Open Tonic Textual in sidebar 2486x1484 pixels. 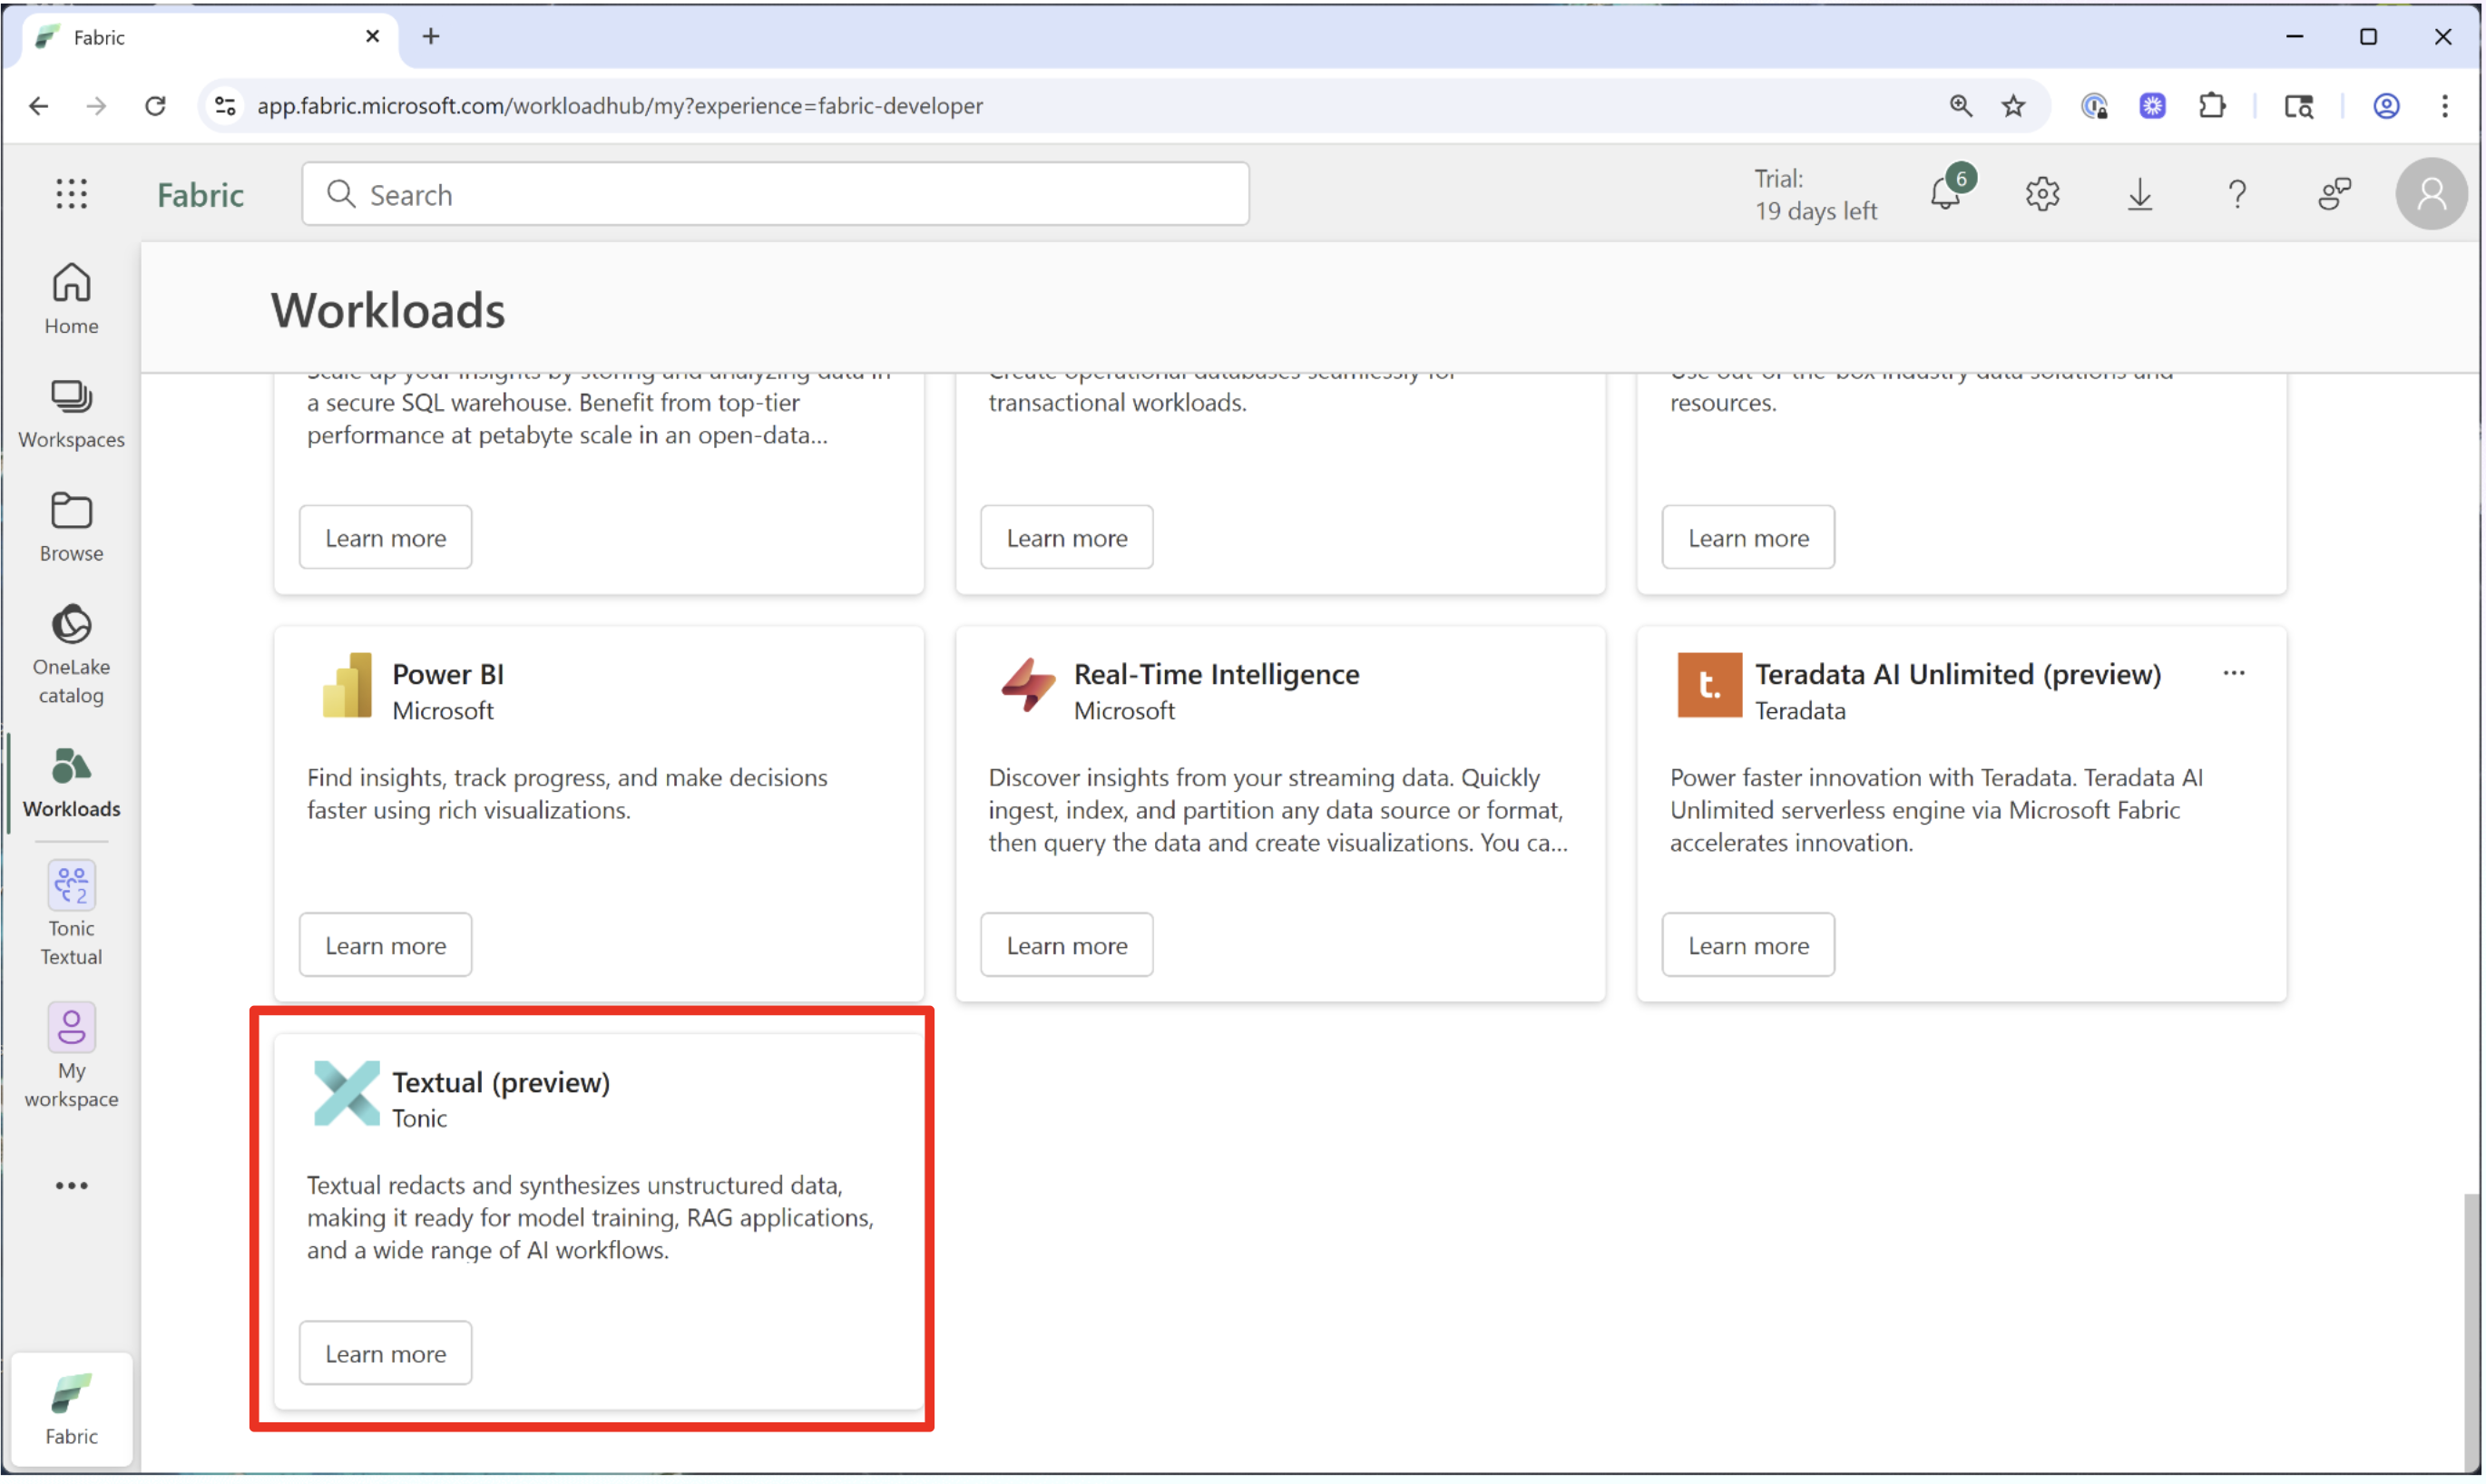click(71, 912)
